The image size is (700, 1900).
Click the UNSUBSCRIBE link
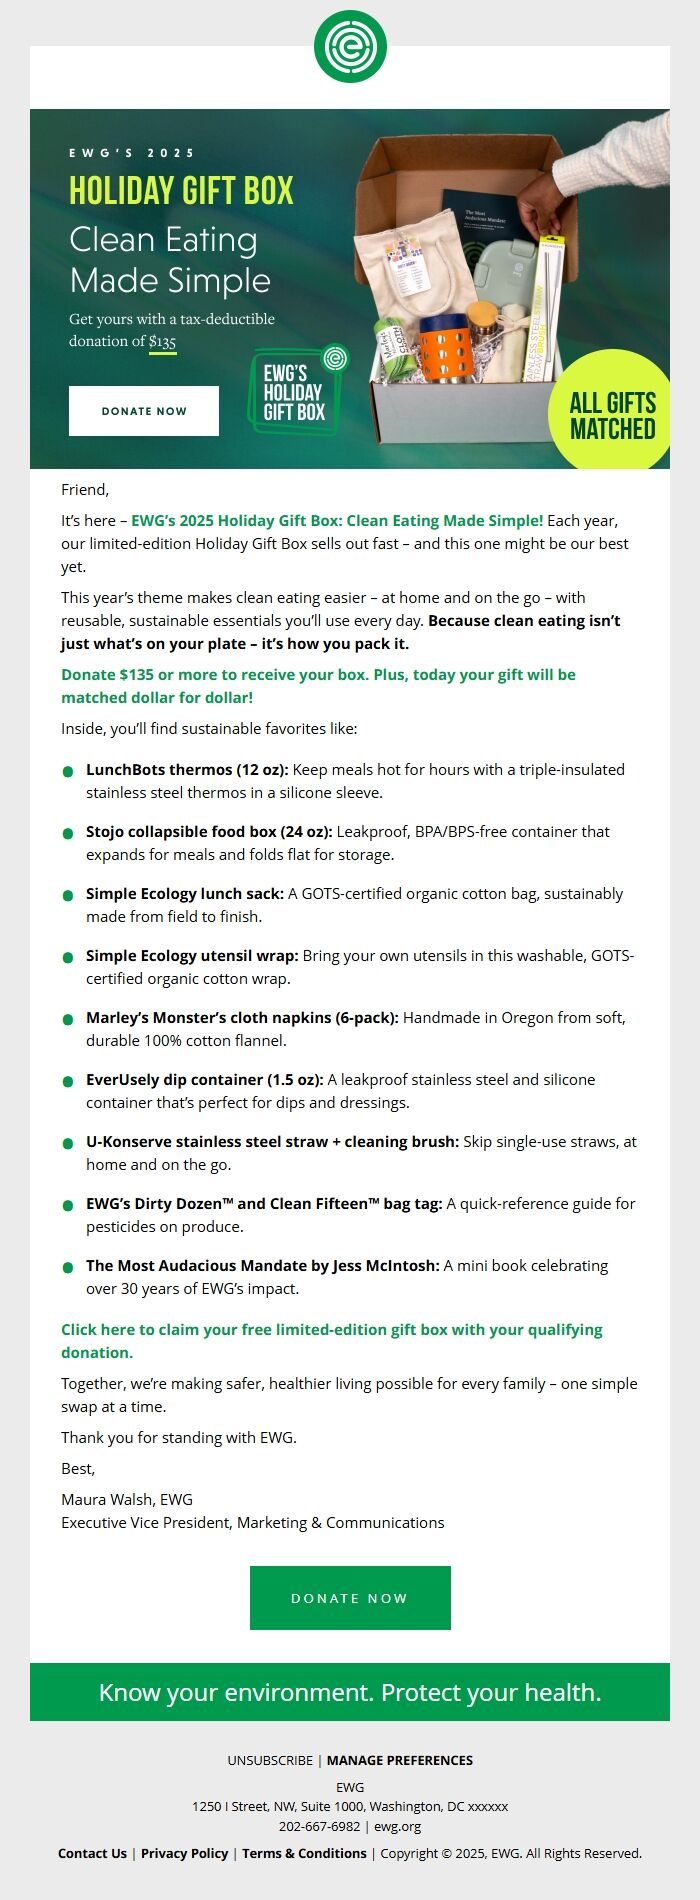click(270, 1760)
